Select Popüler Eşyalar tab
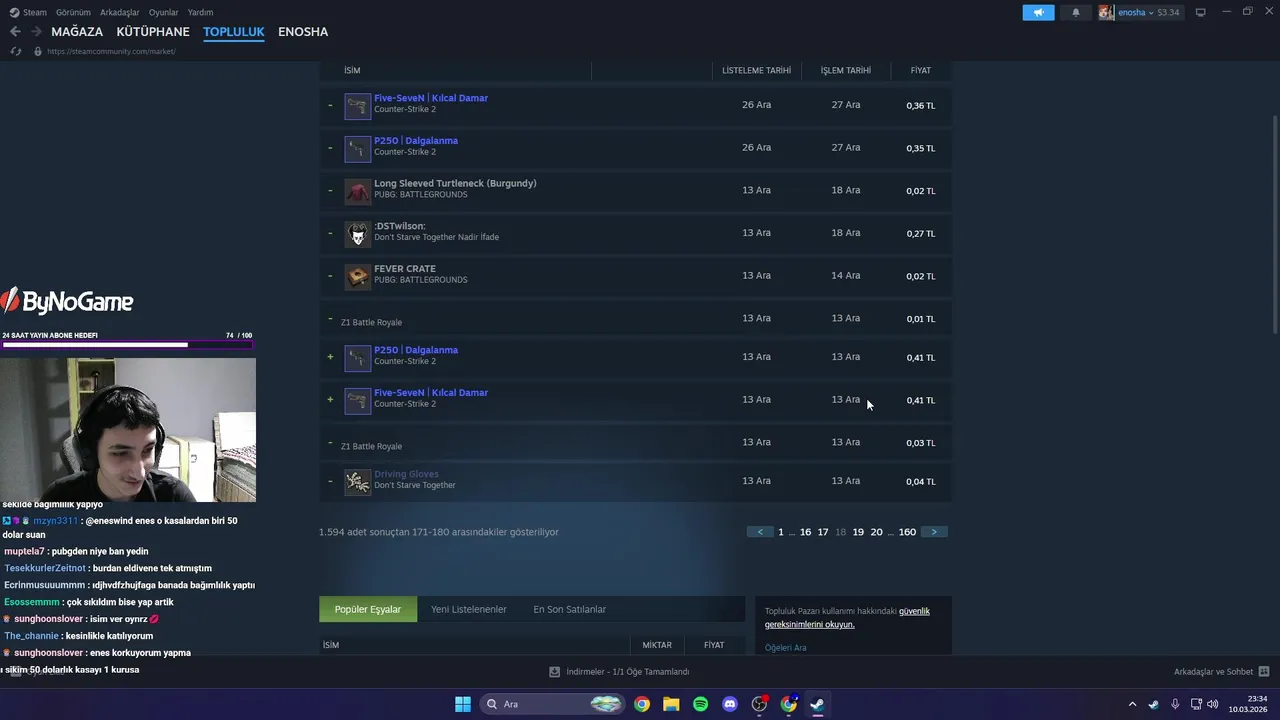 (x=368, y=609)
